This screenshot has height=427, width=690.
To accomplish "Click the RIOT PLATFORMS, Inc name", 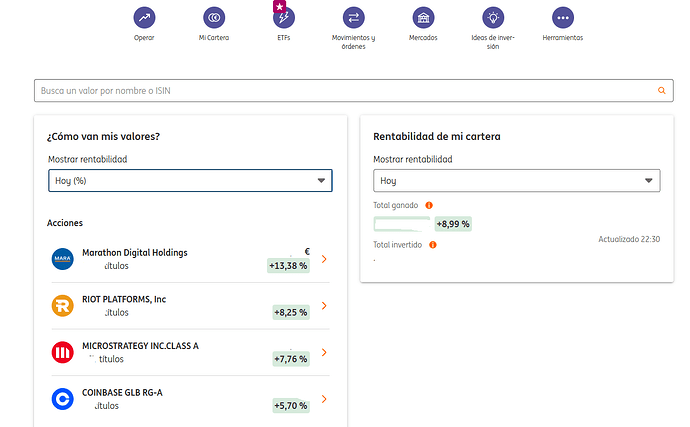I will (124, 299).
